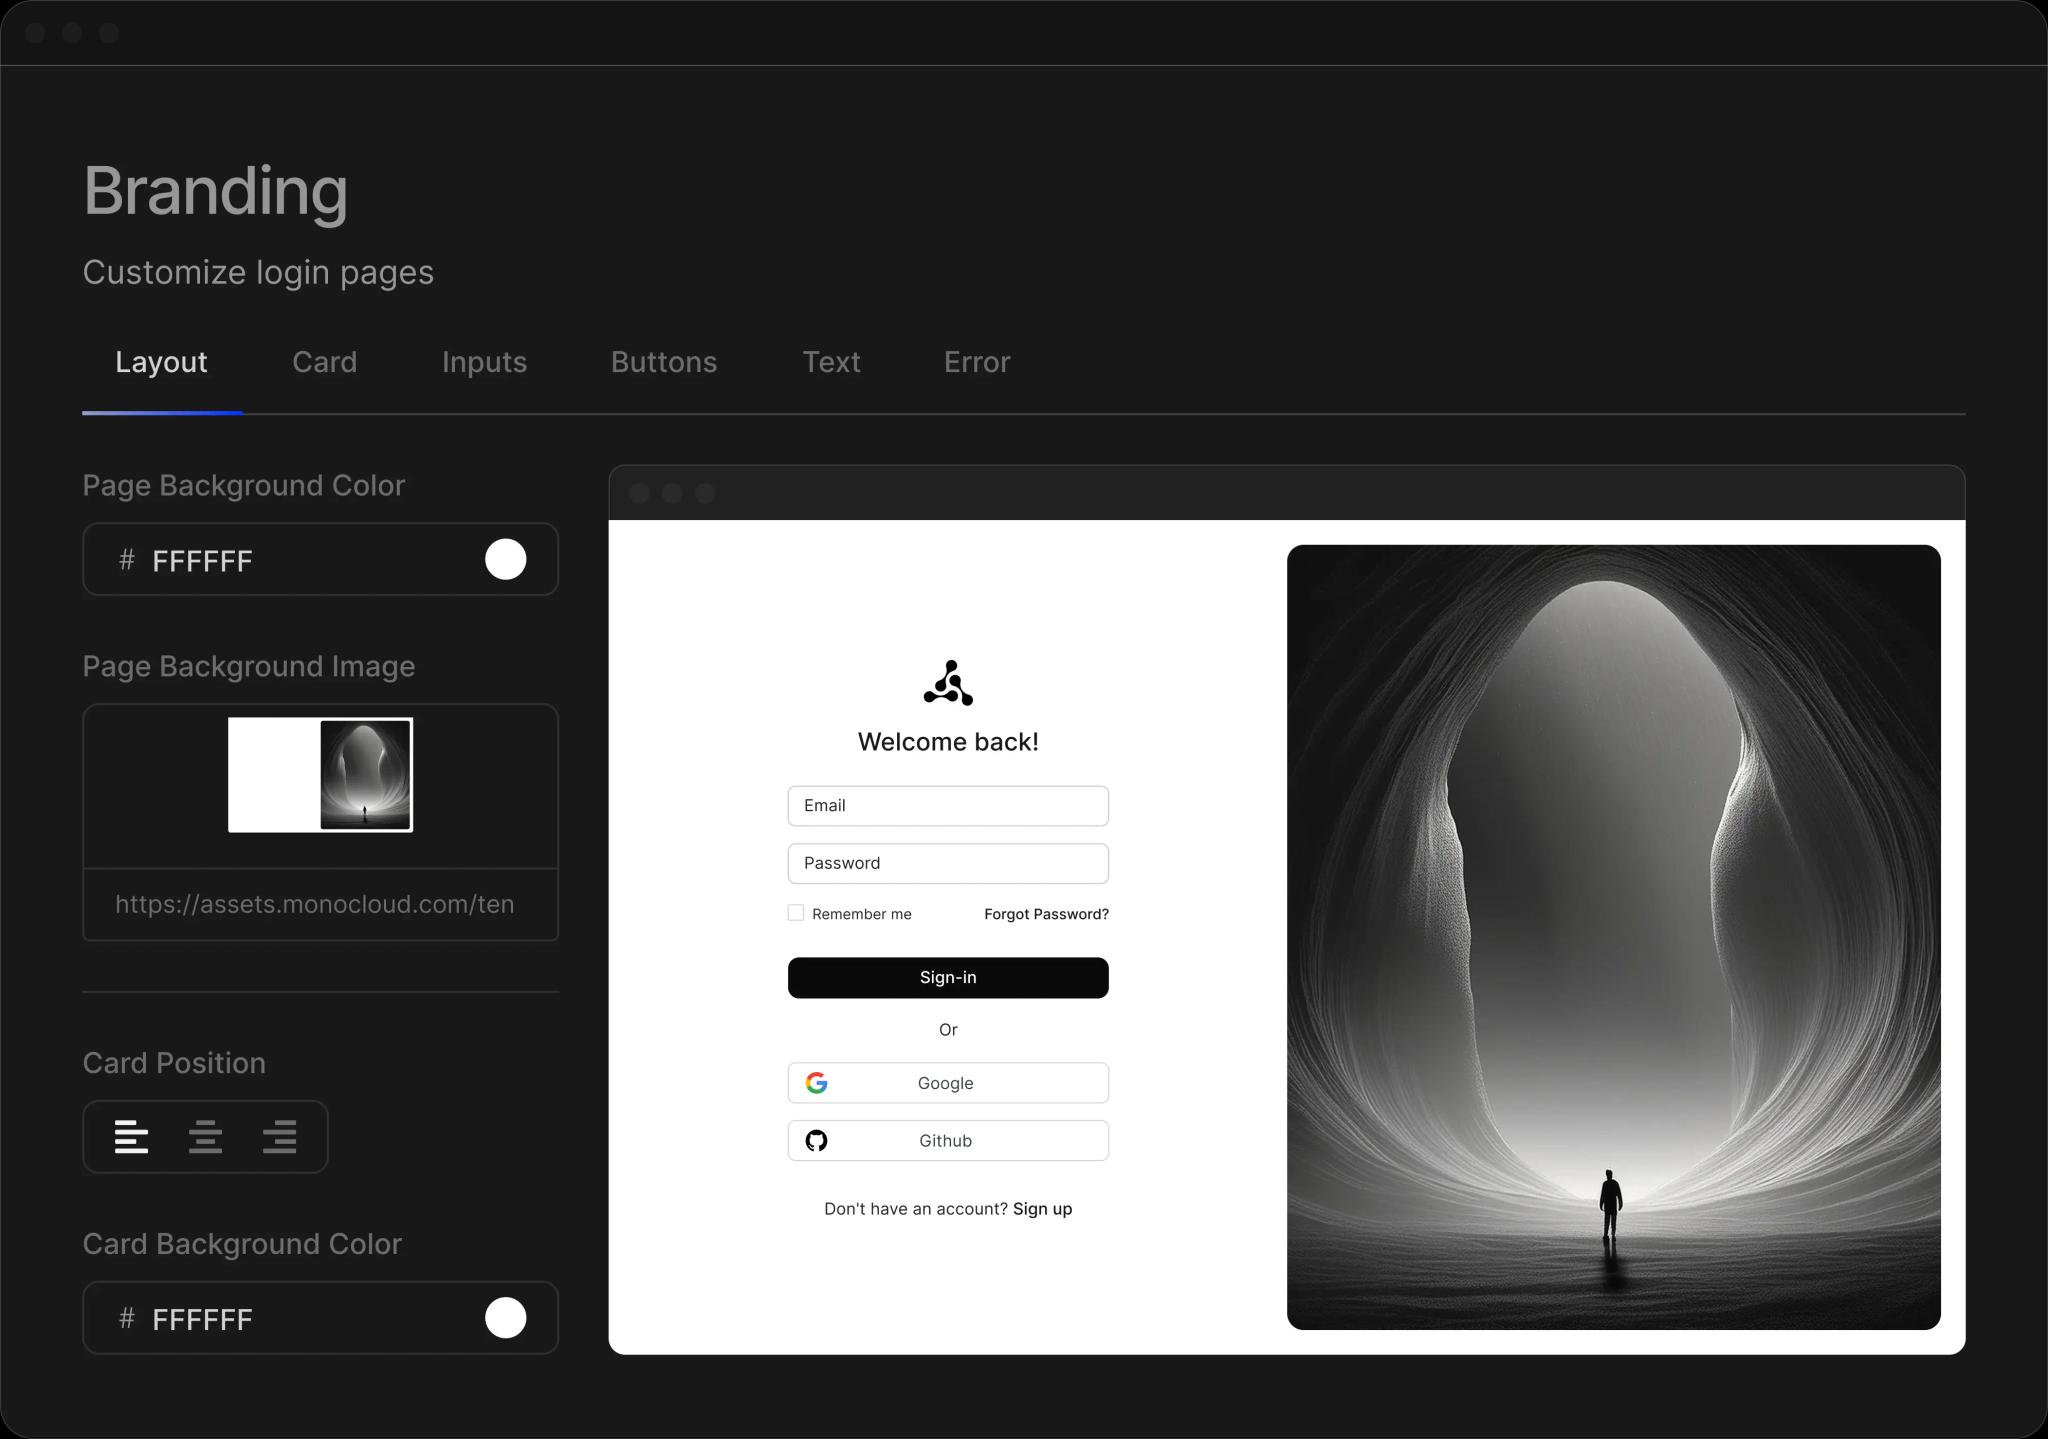Select the right card position icon
The image size is (2048, 1439).
(x=280, y=1136)
